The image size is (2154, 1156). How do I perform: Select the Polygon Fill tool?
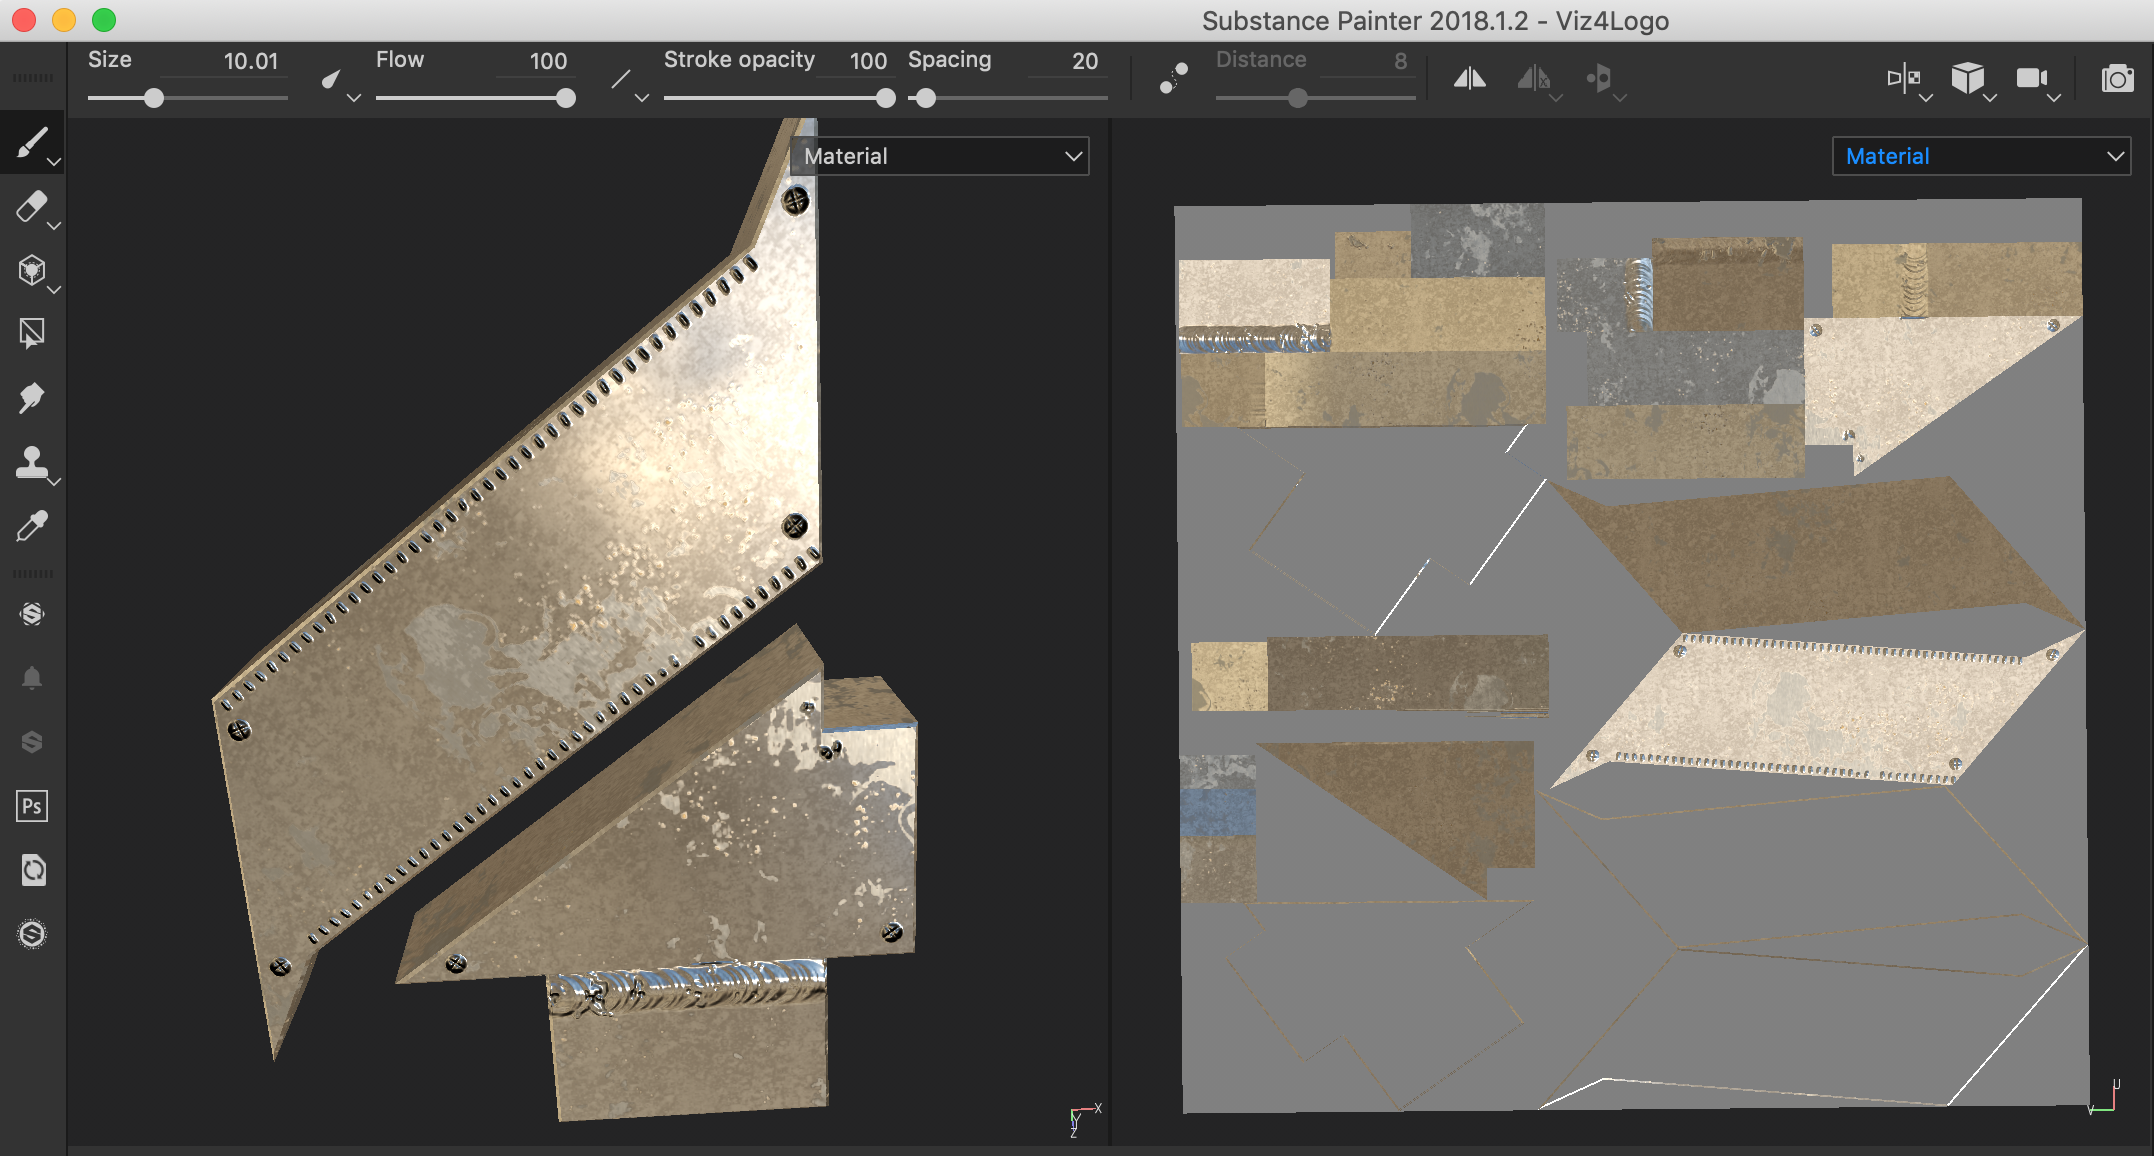[31, 334]
